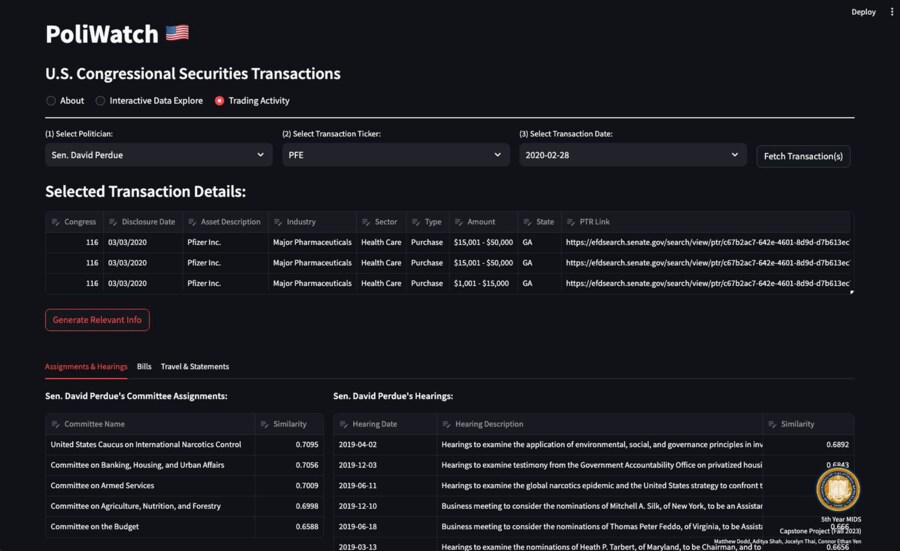Screen dimensions: 900x551
Task: Click the Industry column header icon
Action: tap(278, 222)
